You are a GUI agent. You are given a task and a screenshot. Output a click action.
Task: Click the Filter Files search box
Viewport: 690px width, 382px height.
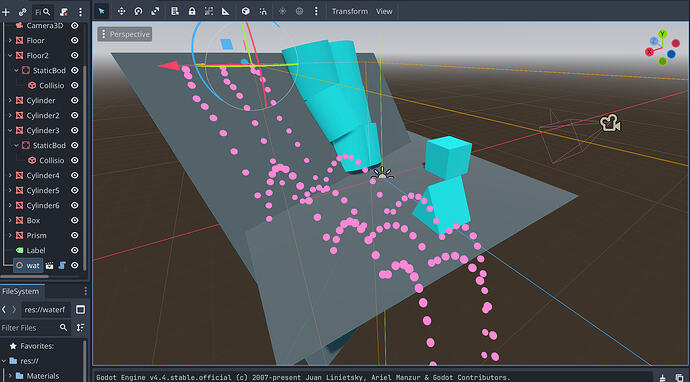[x=34, y=328]
